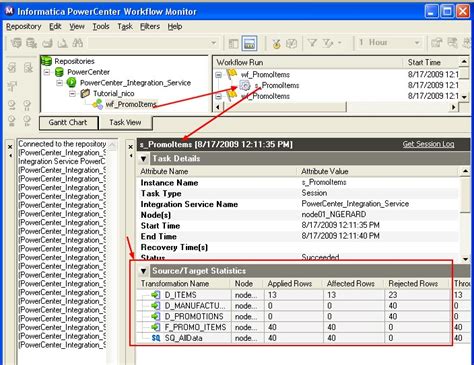
Task: Click 'Integration Service PowerC' output line
Action: click(x=62, y=161)
